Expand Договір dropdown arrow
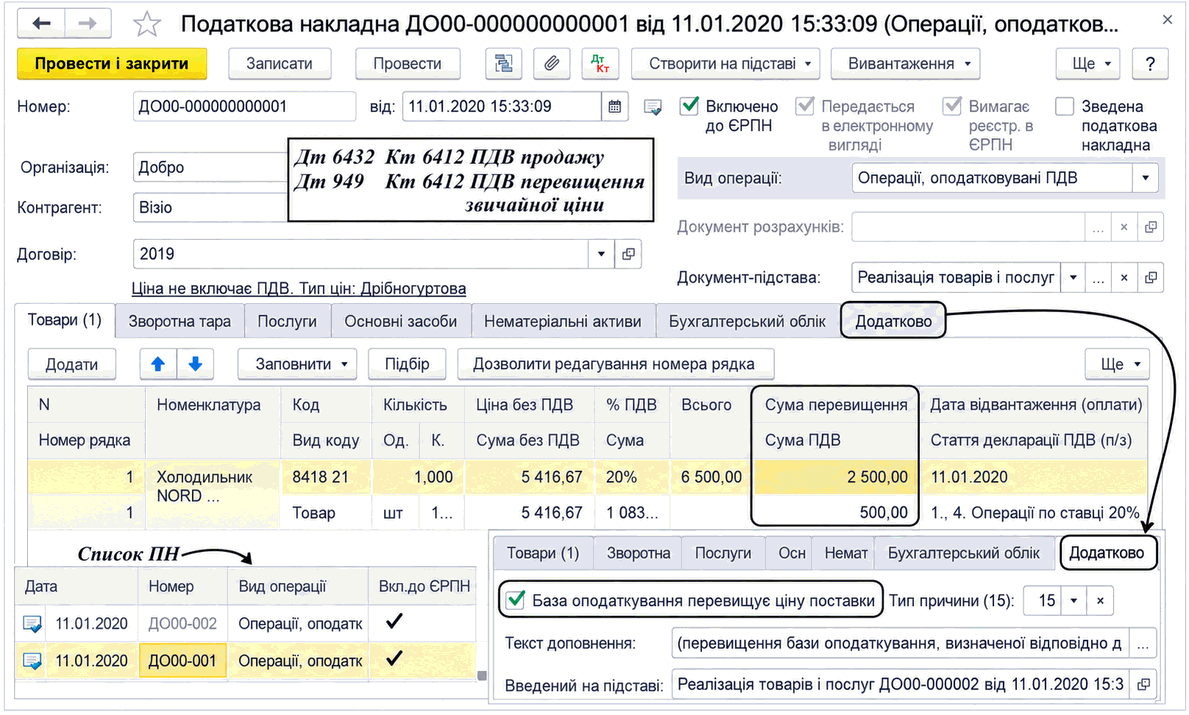 tap(601, 254)
